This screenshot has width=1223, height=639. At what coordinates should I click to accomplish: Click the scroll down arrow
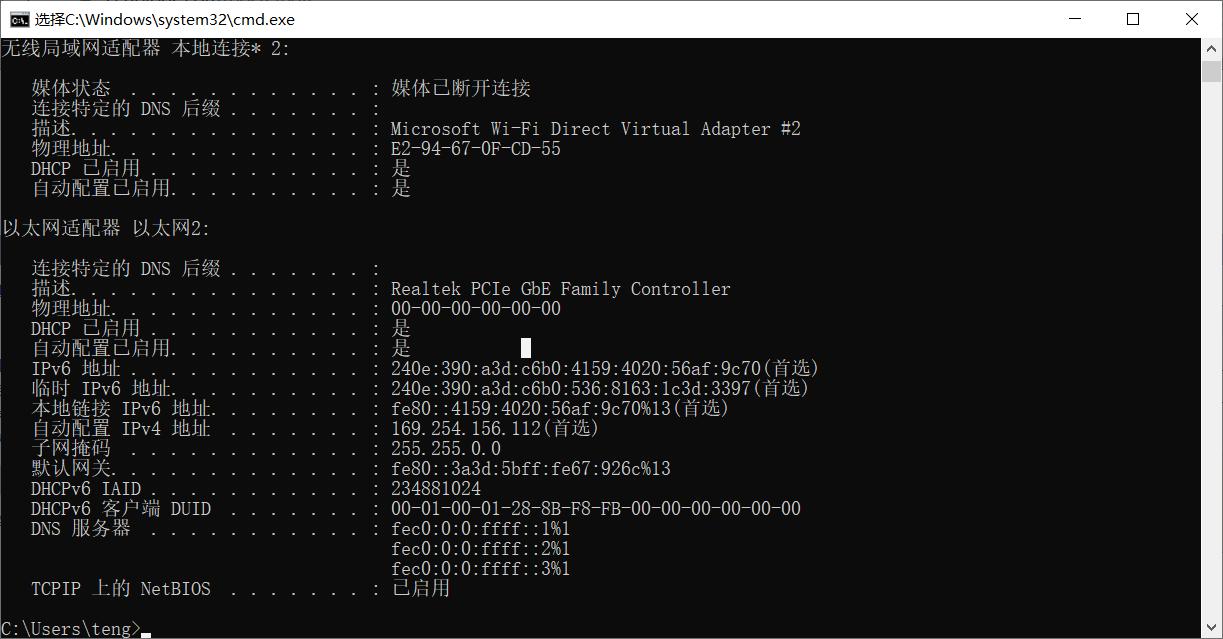(x=1211, y=628)
